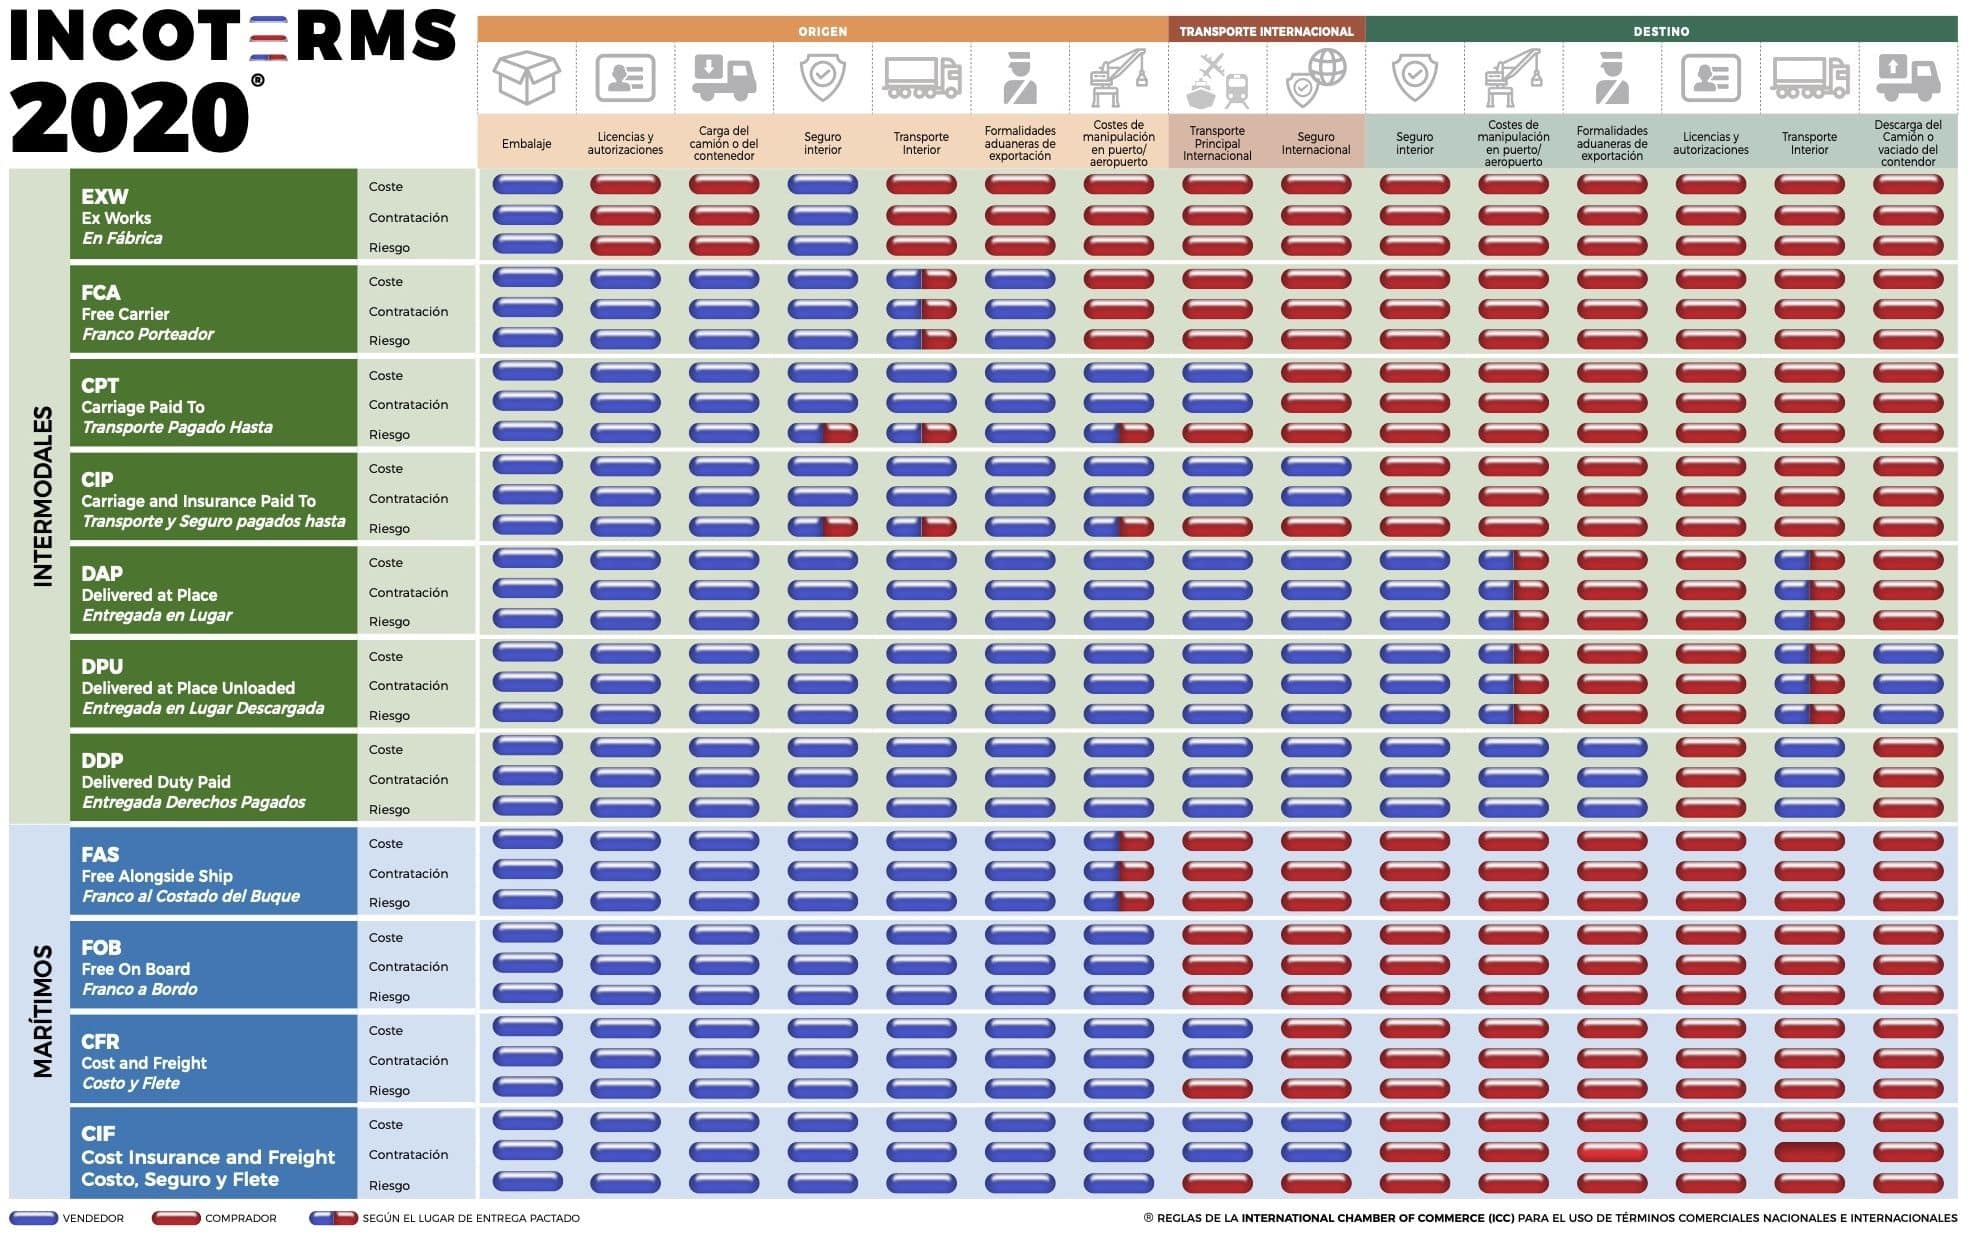The height and width of the screenshot is (1238, 1975).
Task: Select FCA Coste split pill under Transporte Interior
Action: point(921,279)
